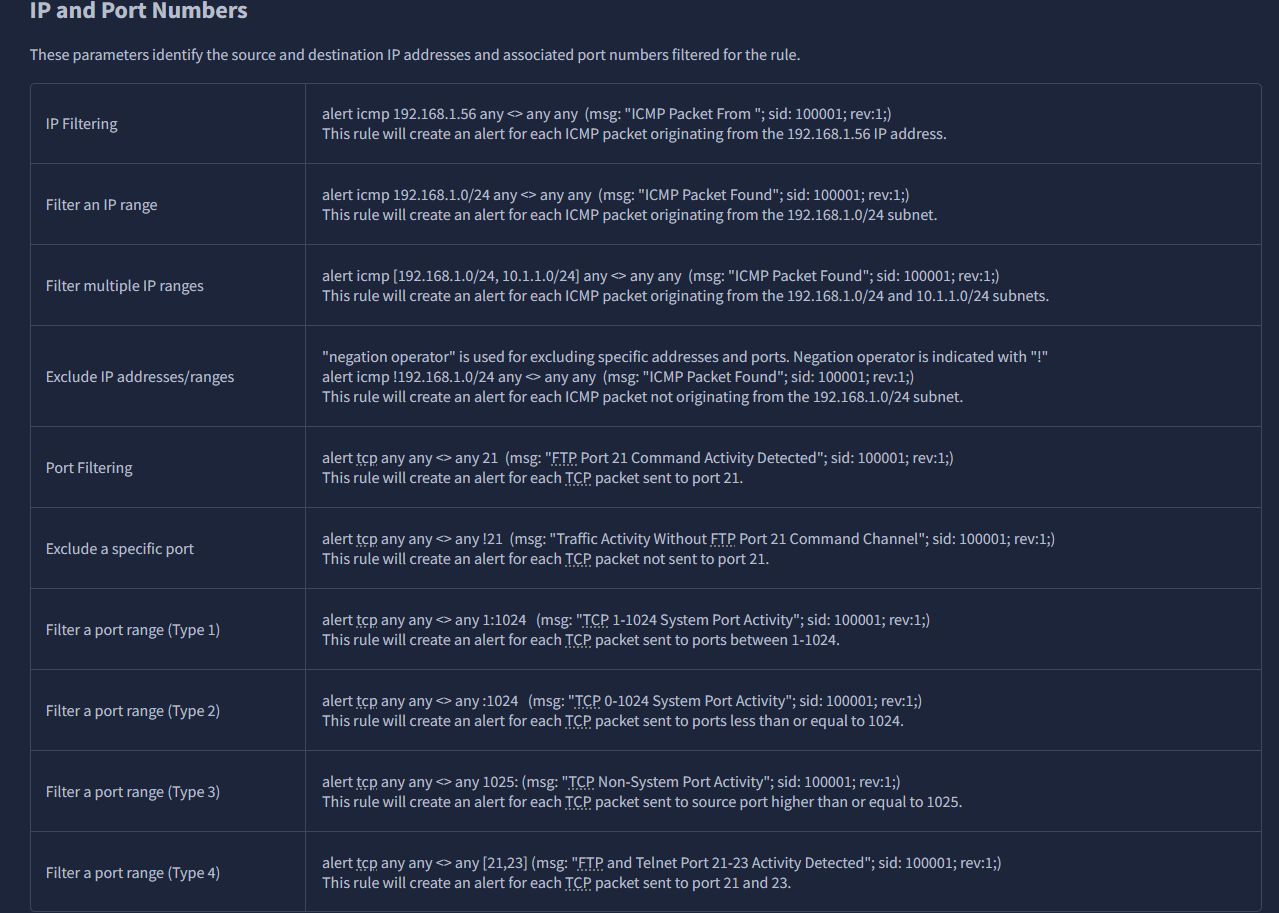Select the "Filter multiple IP ranges" label
The height and width of the screenshot is (913, 1279).
[x=125, y=286]
